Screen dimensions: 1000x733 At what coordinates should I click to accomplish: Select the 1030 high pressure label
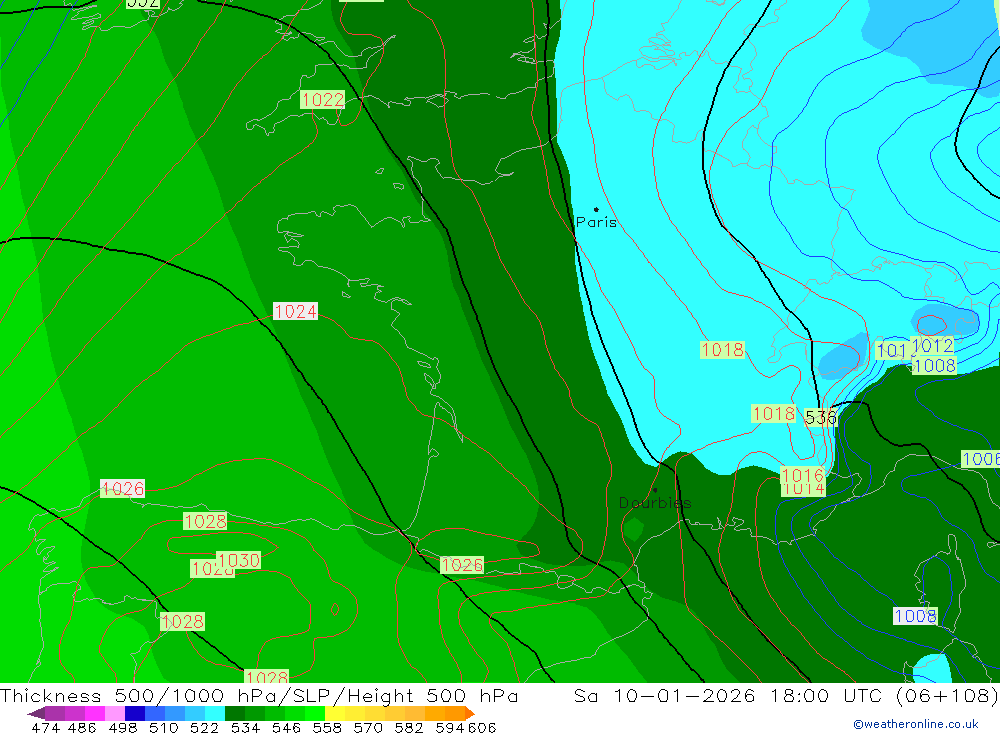tap(238, 561)
